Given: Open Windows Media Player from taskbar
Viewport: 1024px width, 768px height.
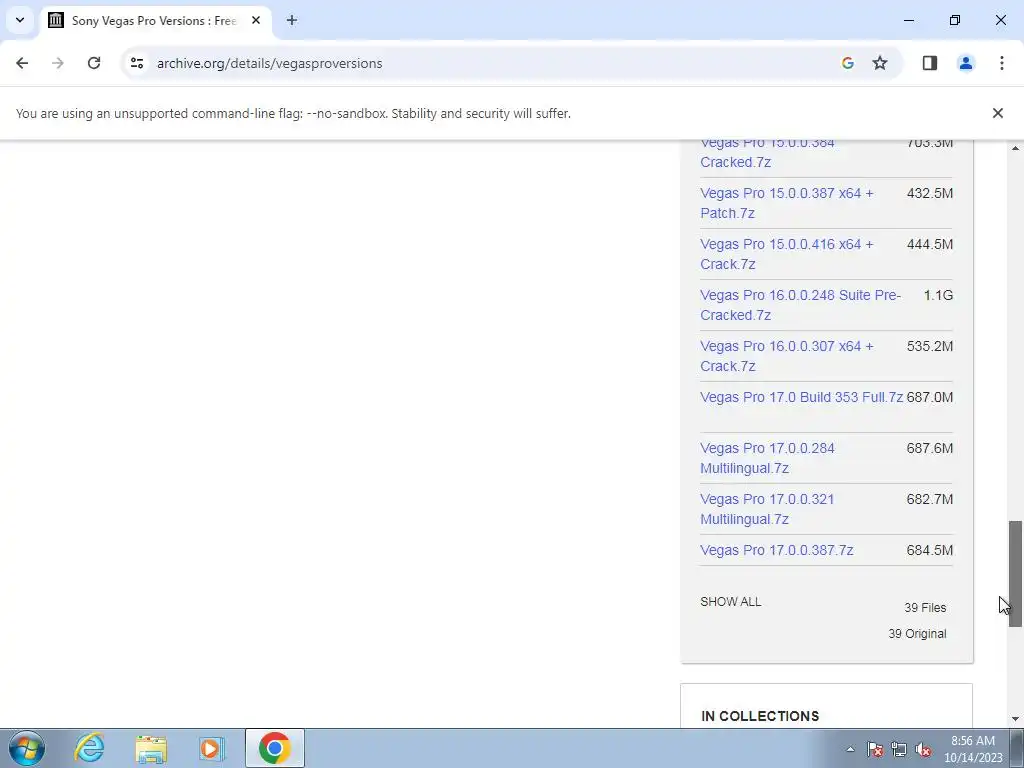Looking at the screenshot, I should point(212,748).
